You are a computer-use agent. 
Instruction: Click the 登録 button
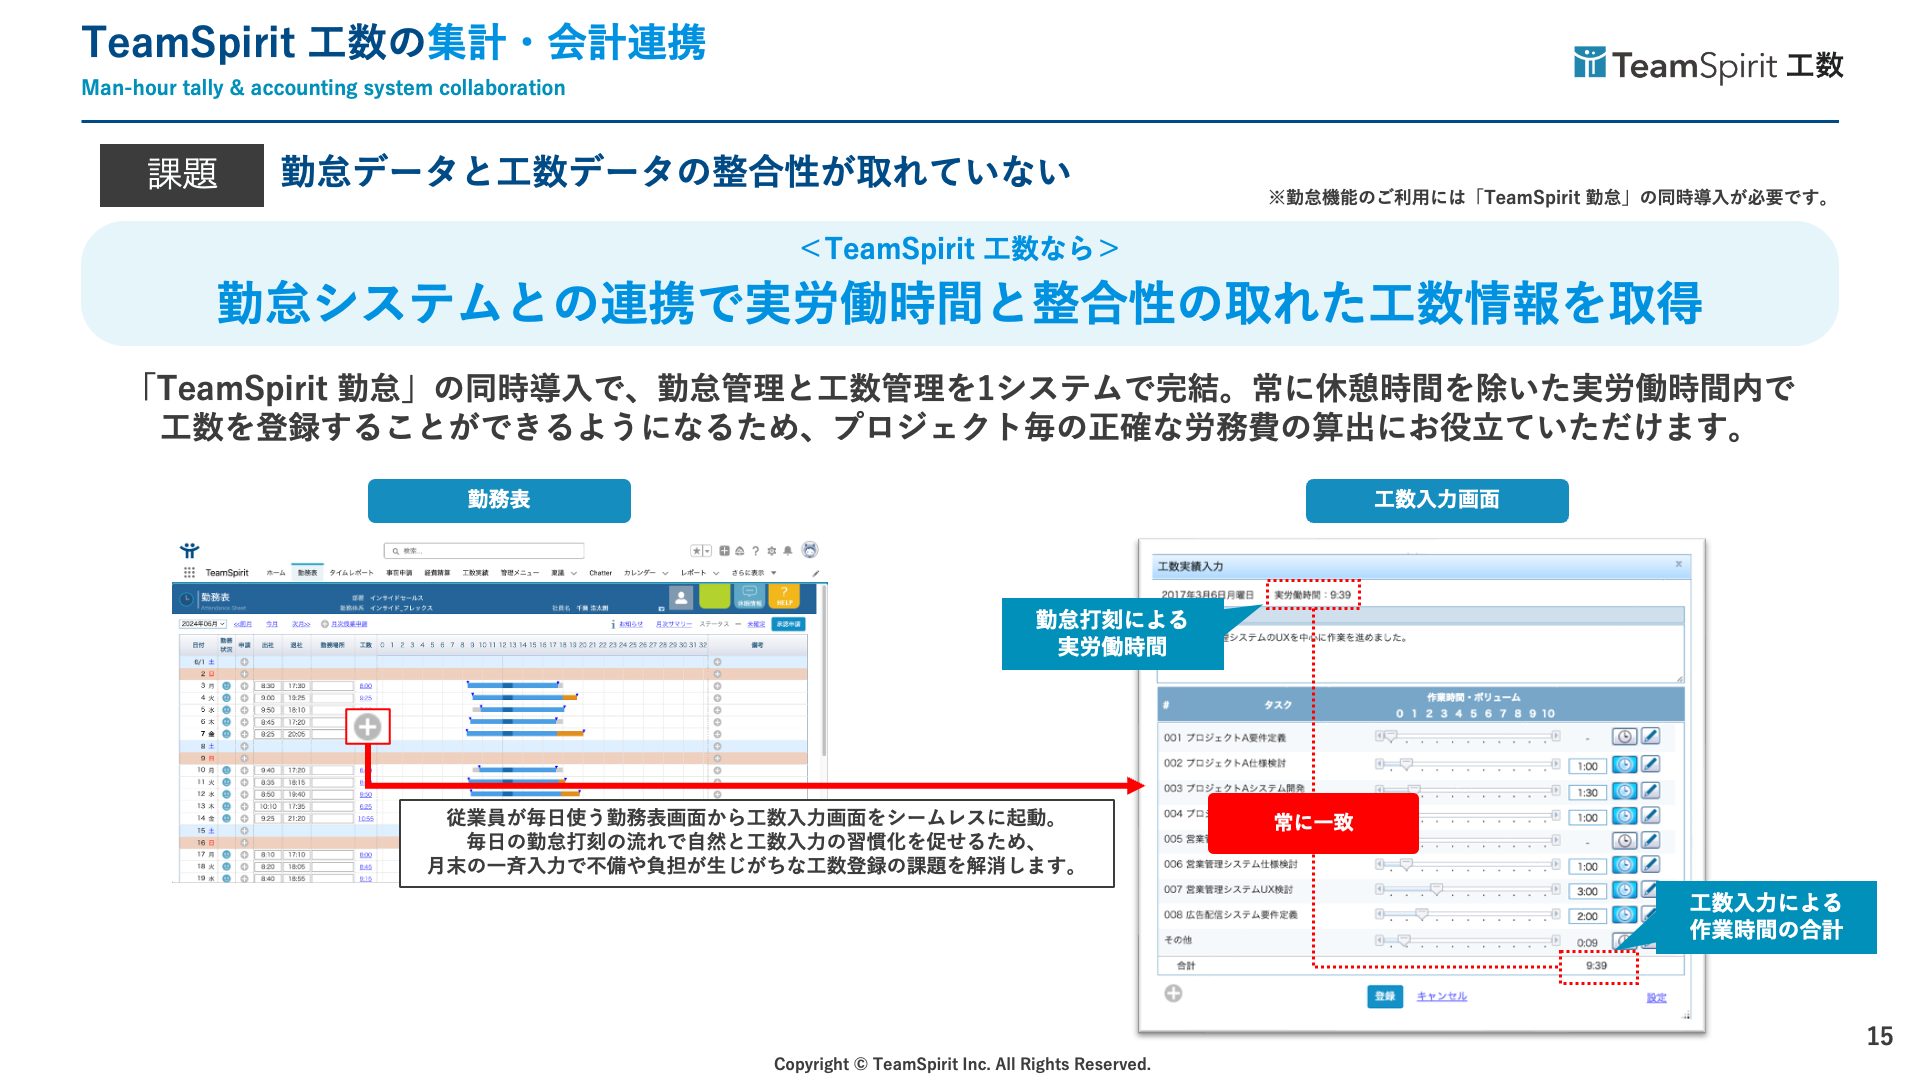coord(1385,996)
